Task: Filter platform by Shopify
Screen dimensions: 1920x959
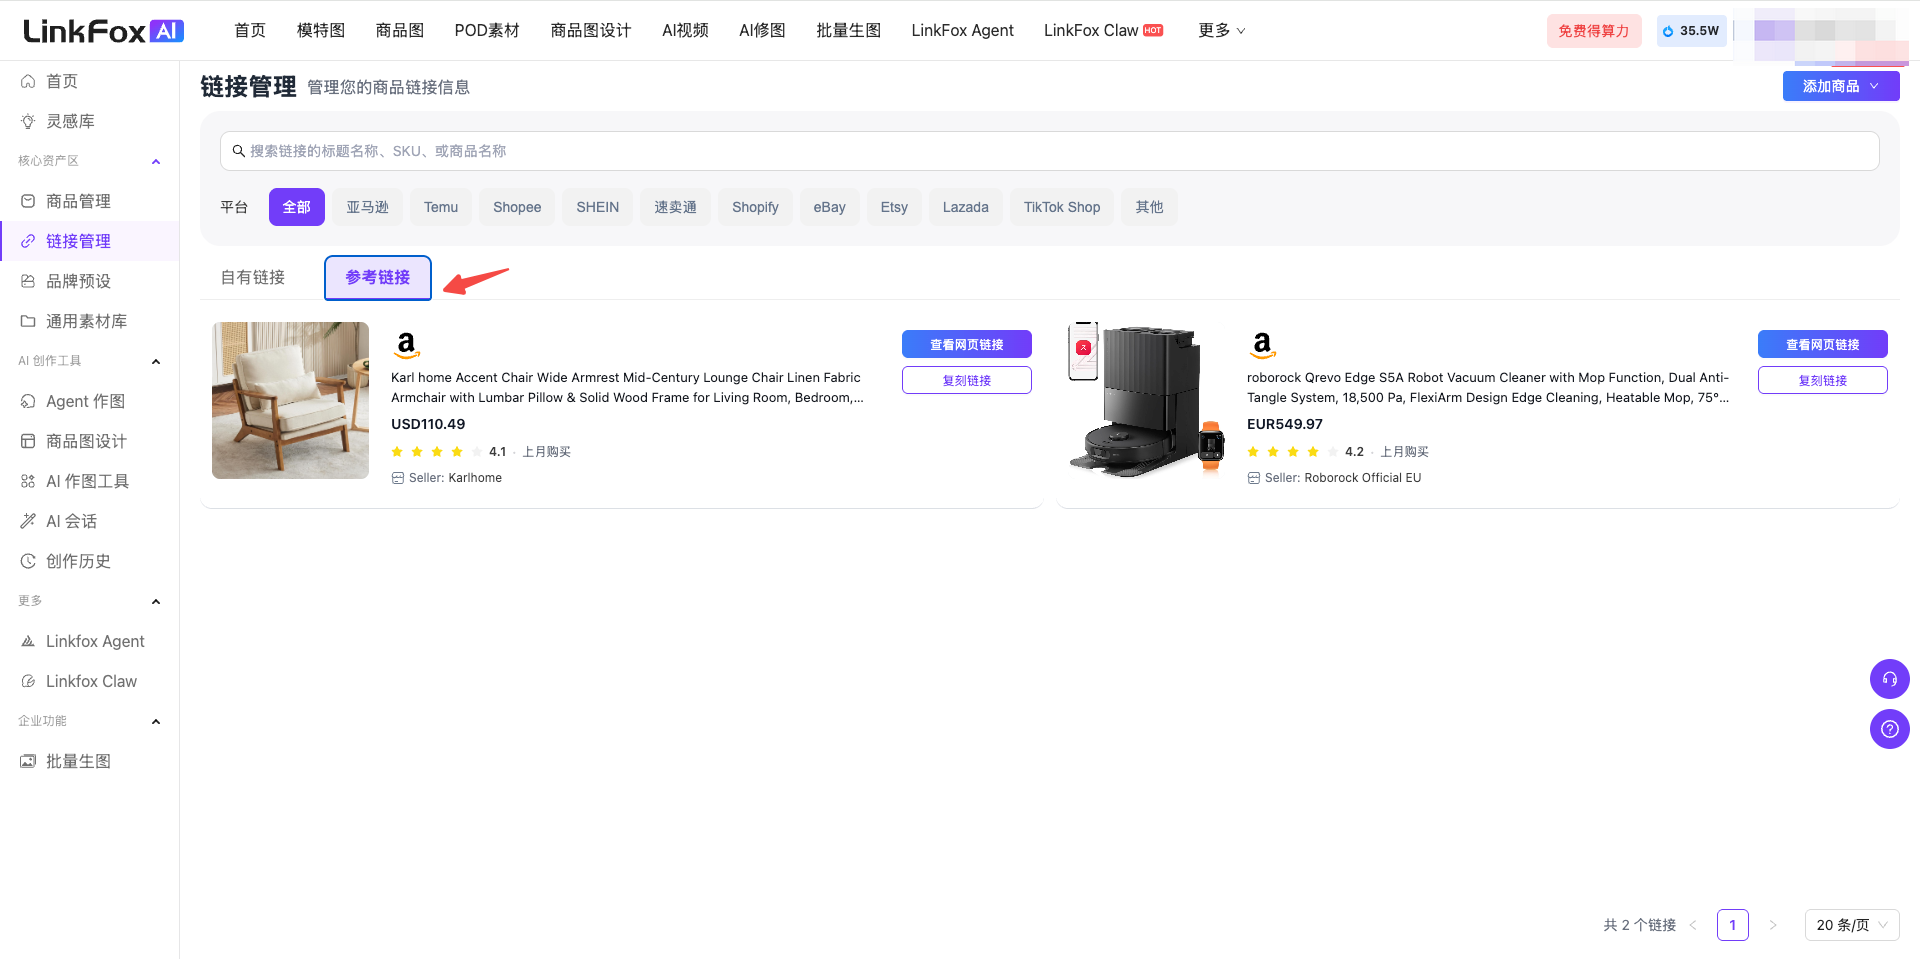Action: click(x=755, y=207)
